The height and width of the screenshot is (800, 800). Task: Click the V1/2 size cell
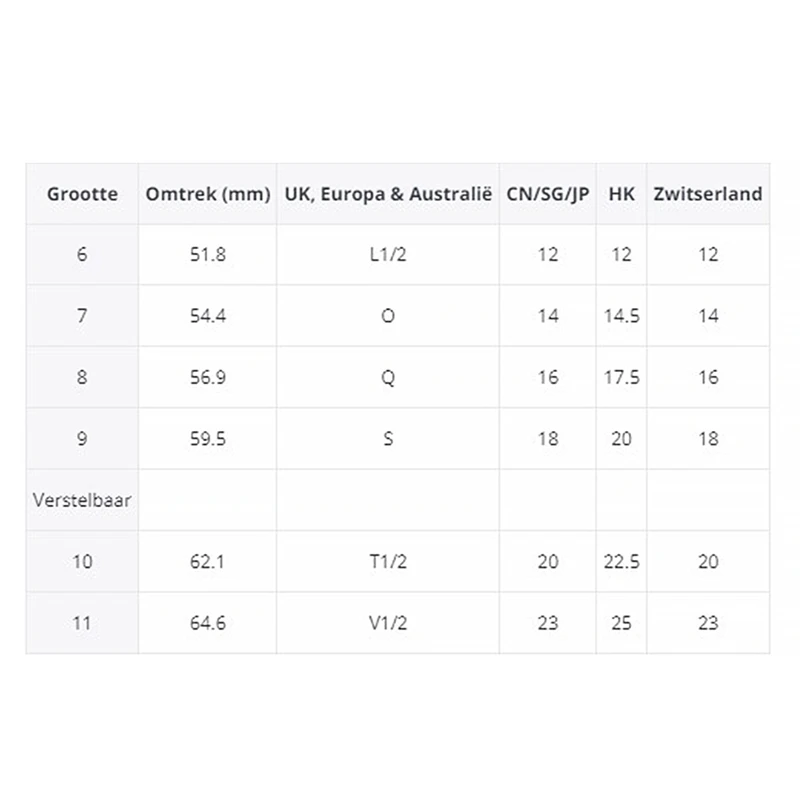tap(389, 623)
